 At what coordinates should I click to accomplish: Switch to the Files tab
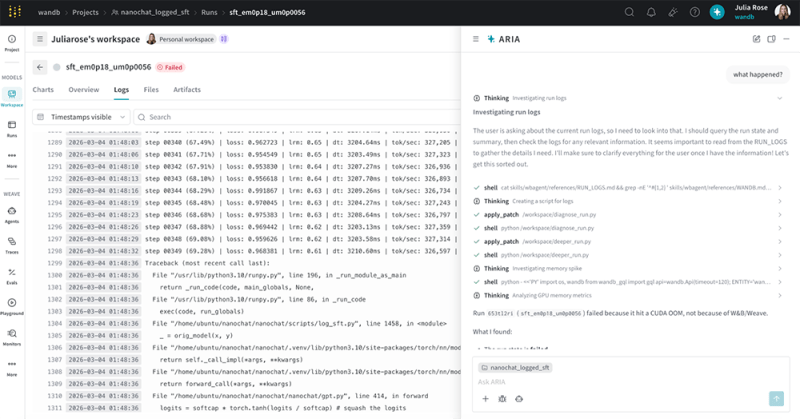pyautogui.click(x=151, y=89)
